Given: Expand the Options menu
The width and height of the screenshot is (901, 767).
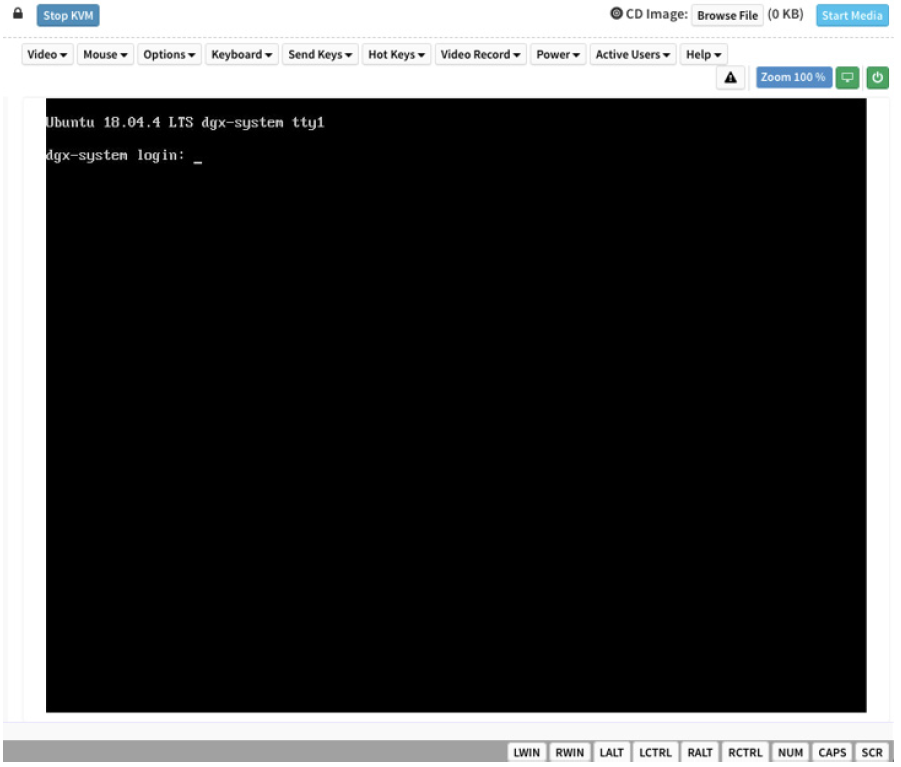Looking at the screenshot, I should pyautogui.click(x=169, y=55).
